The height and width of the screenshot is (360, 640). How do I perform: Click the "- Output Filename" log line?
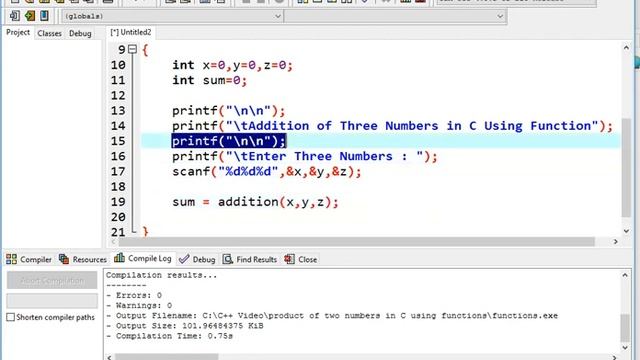point(332,316)
